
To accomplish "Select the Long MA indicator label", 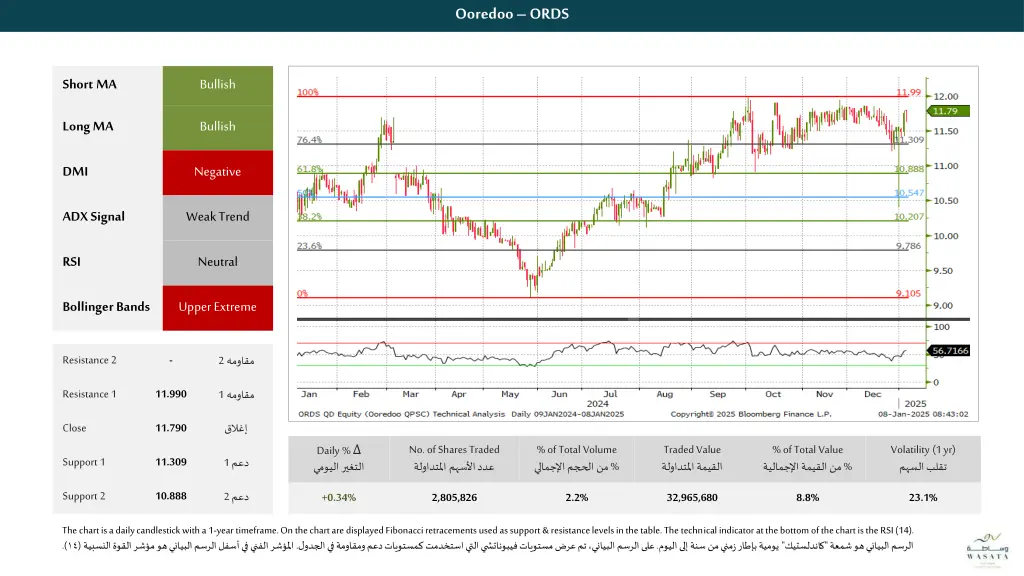I will coord(88,127).
